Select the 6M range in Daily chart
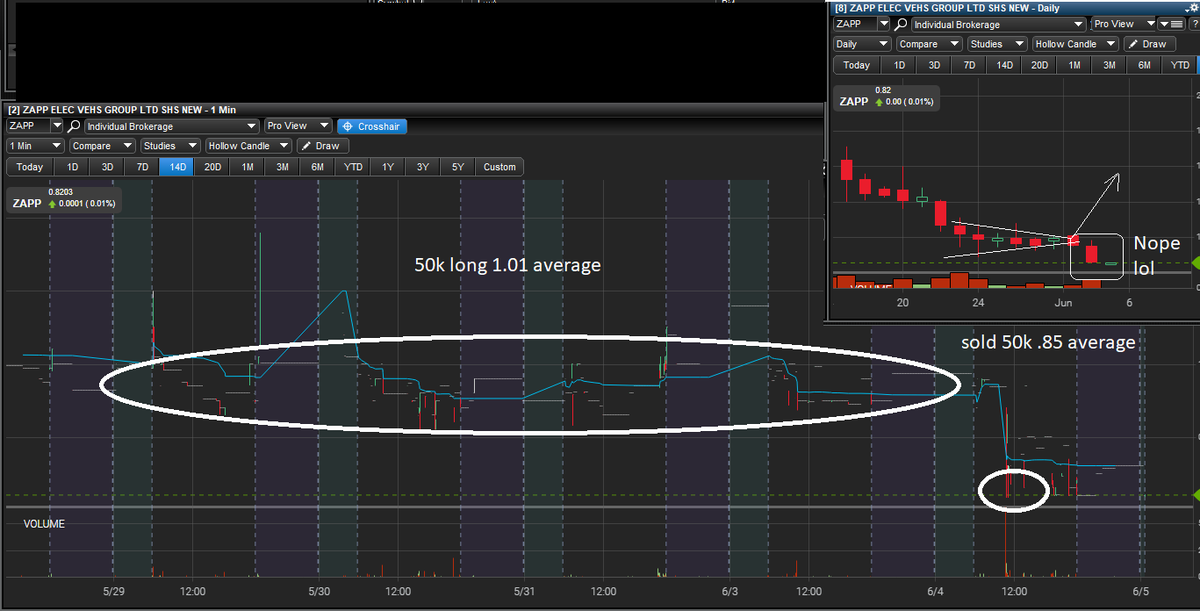 (1144, 65)
